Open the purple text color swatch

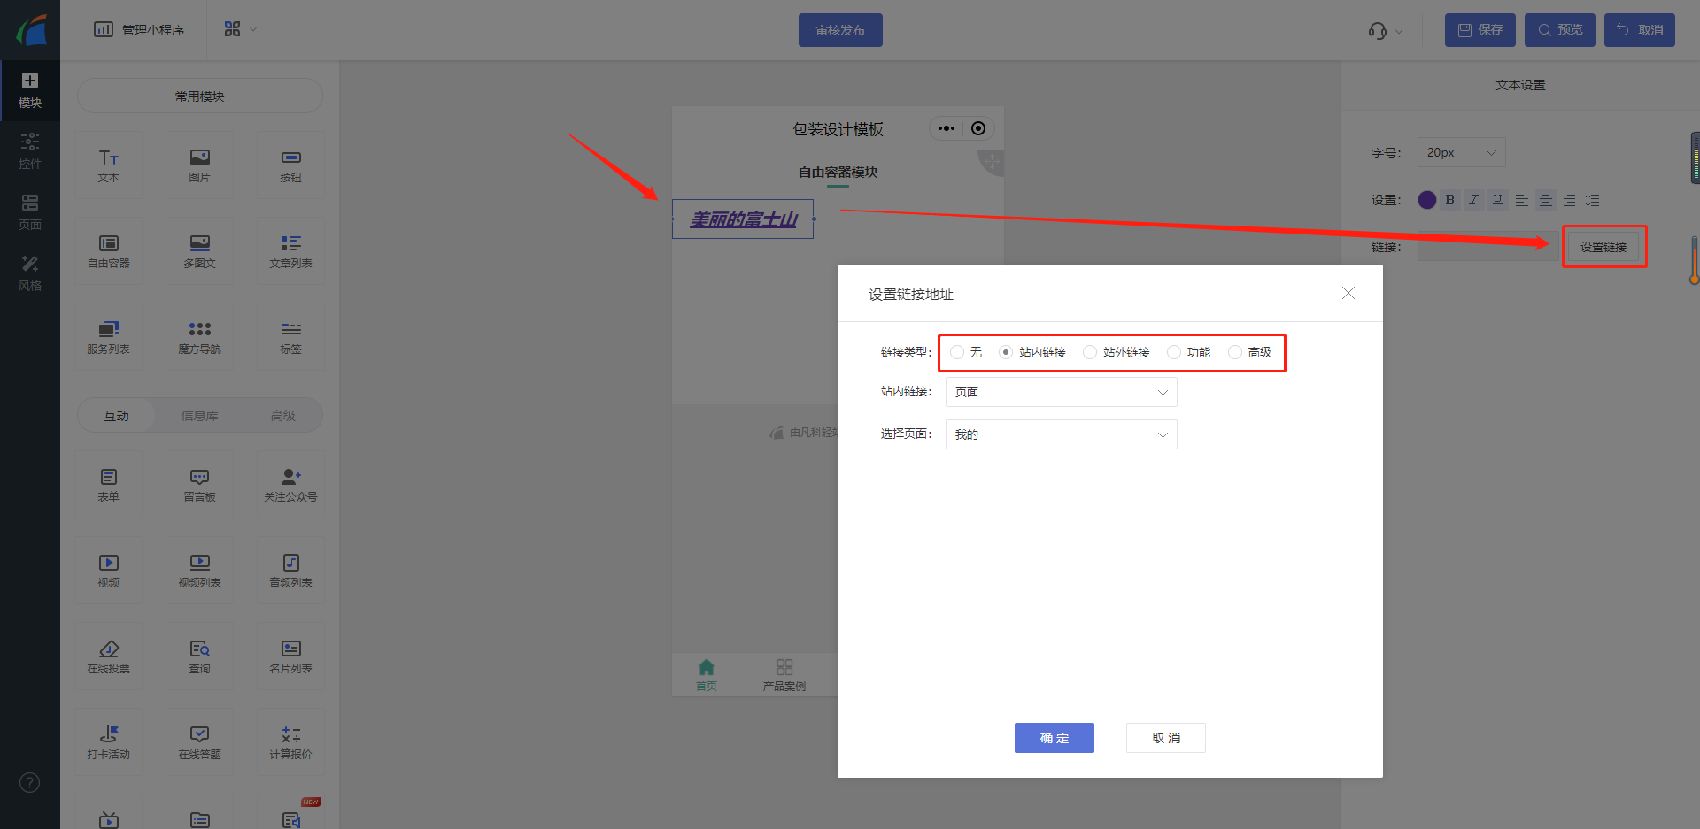[1427, 200]
